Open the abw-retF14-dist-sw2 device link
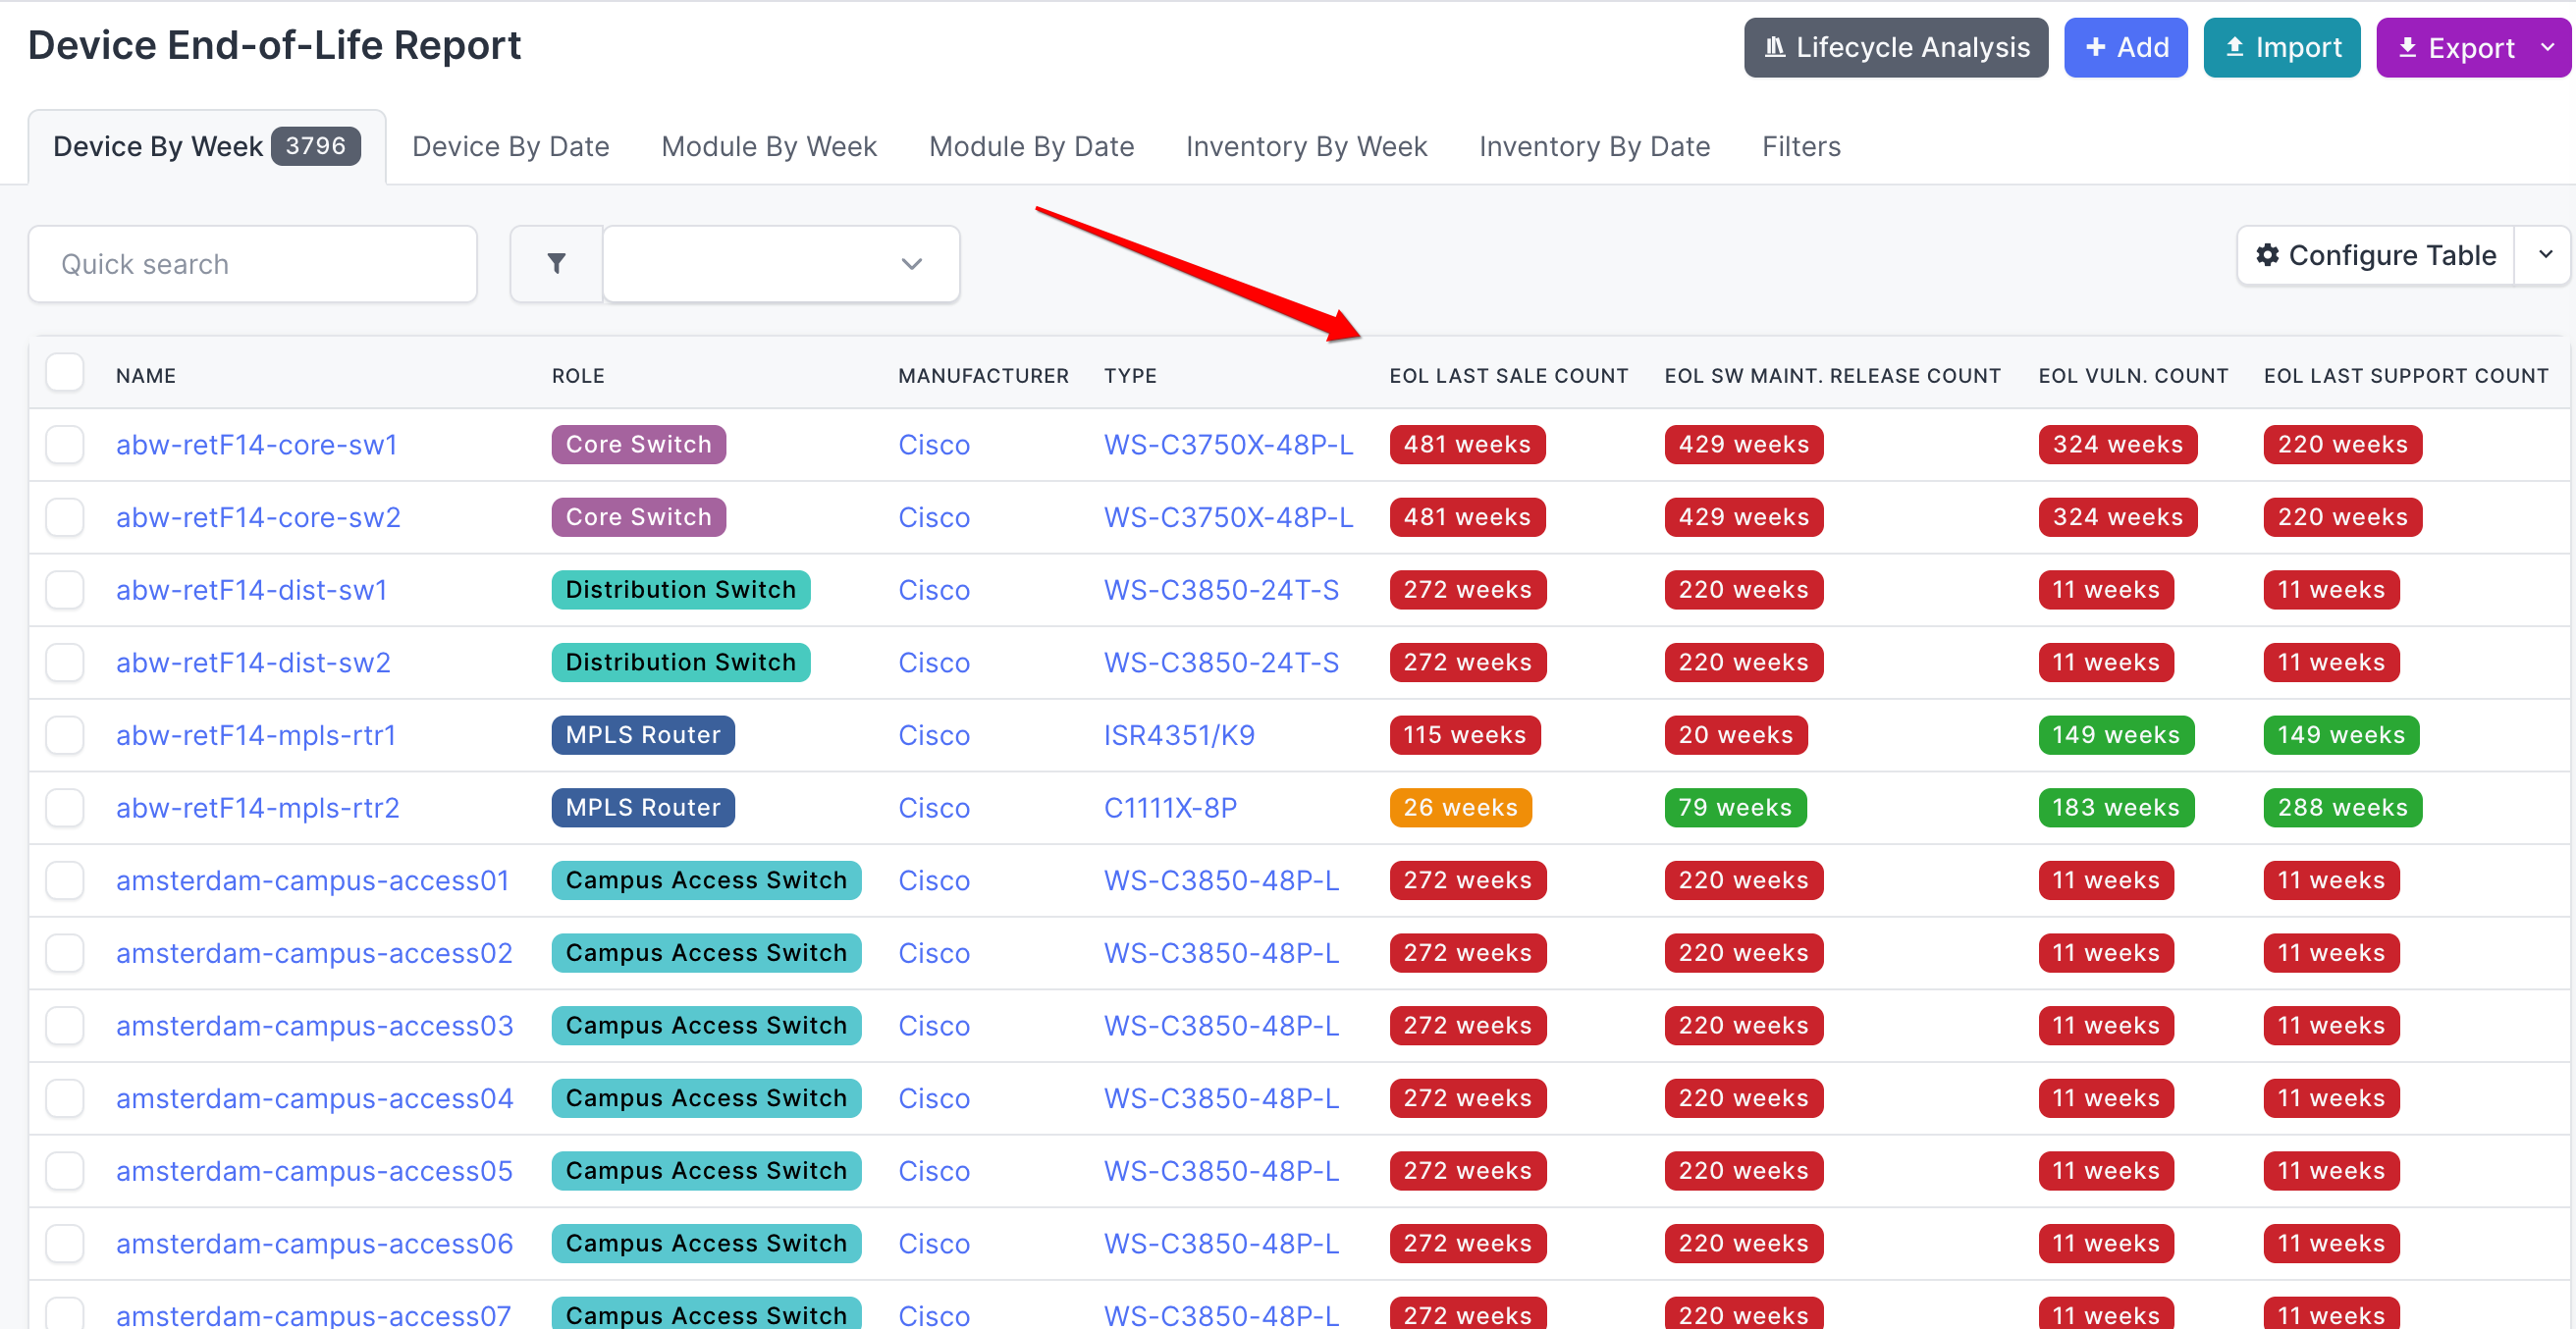Viewport: 2576px width, 1329px height. coord(253,662)
